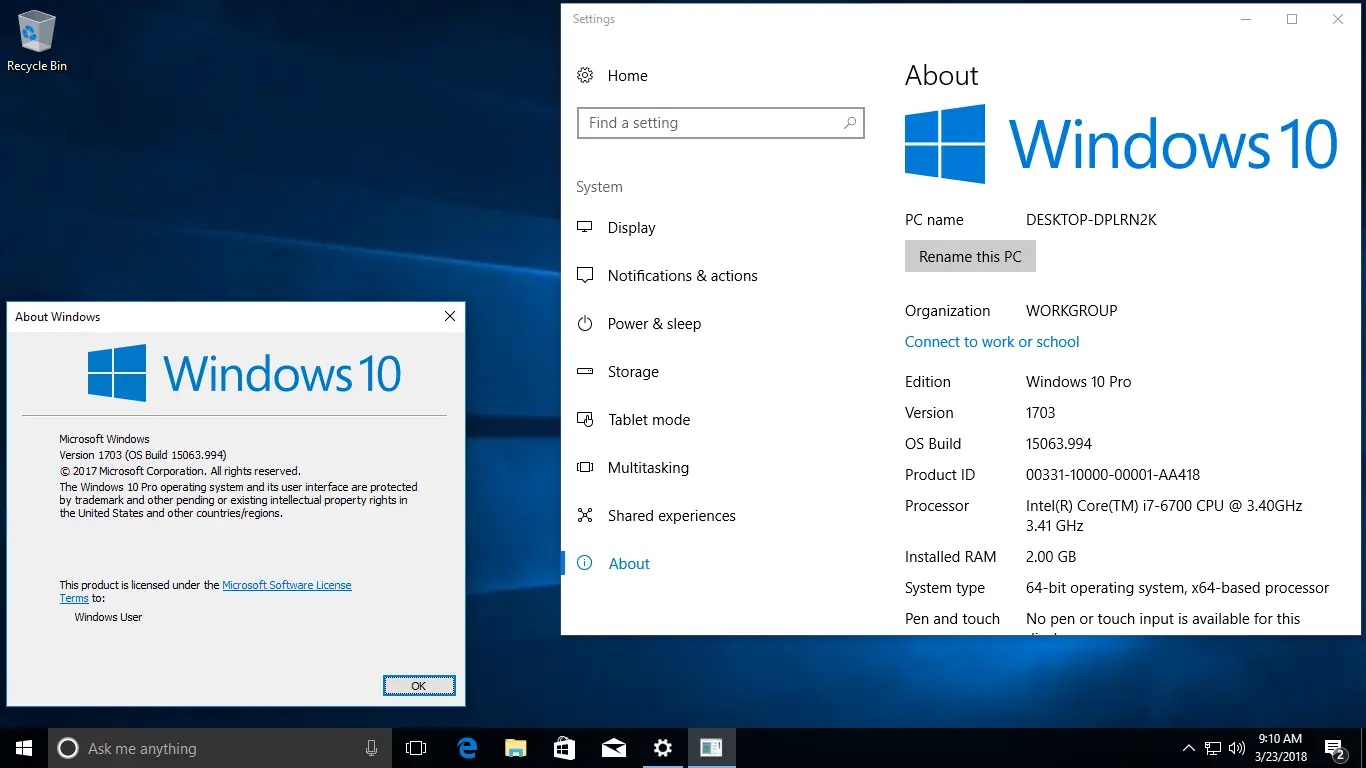Click the Cortana circle icon
This screenshot has width=1366, height=768.
tap(68, 748)
